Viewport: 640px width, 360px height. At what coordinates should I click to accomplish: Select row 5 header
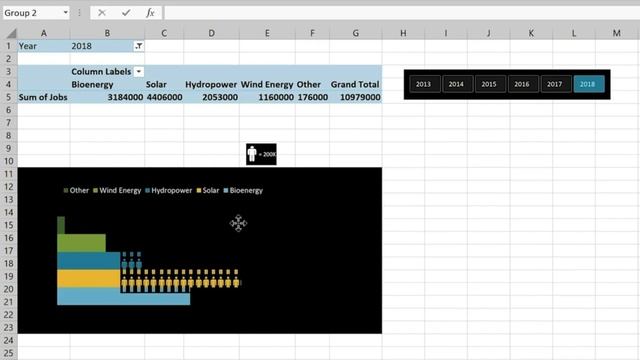point(9,97)
